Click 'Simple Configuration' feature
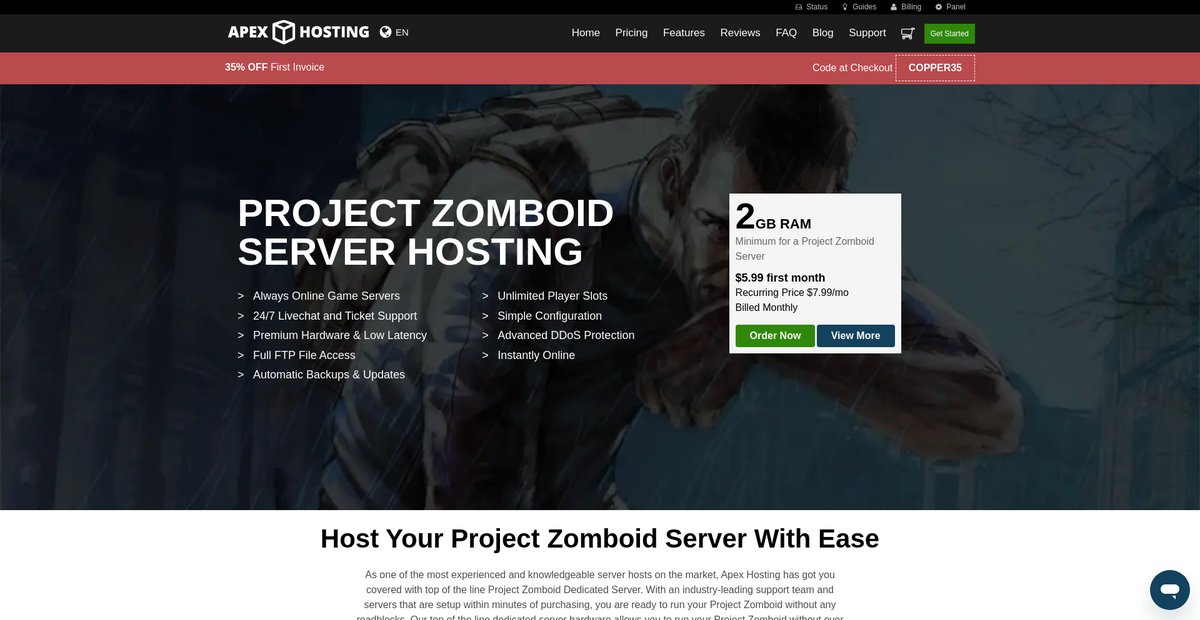Image resolution: width=1200 pixels, height=620 pixels. [550, 316]
